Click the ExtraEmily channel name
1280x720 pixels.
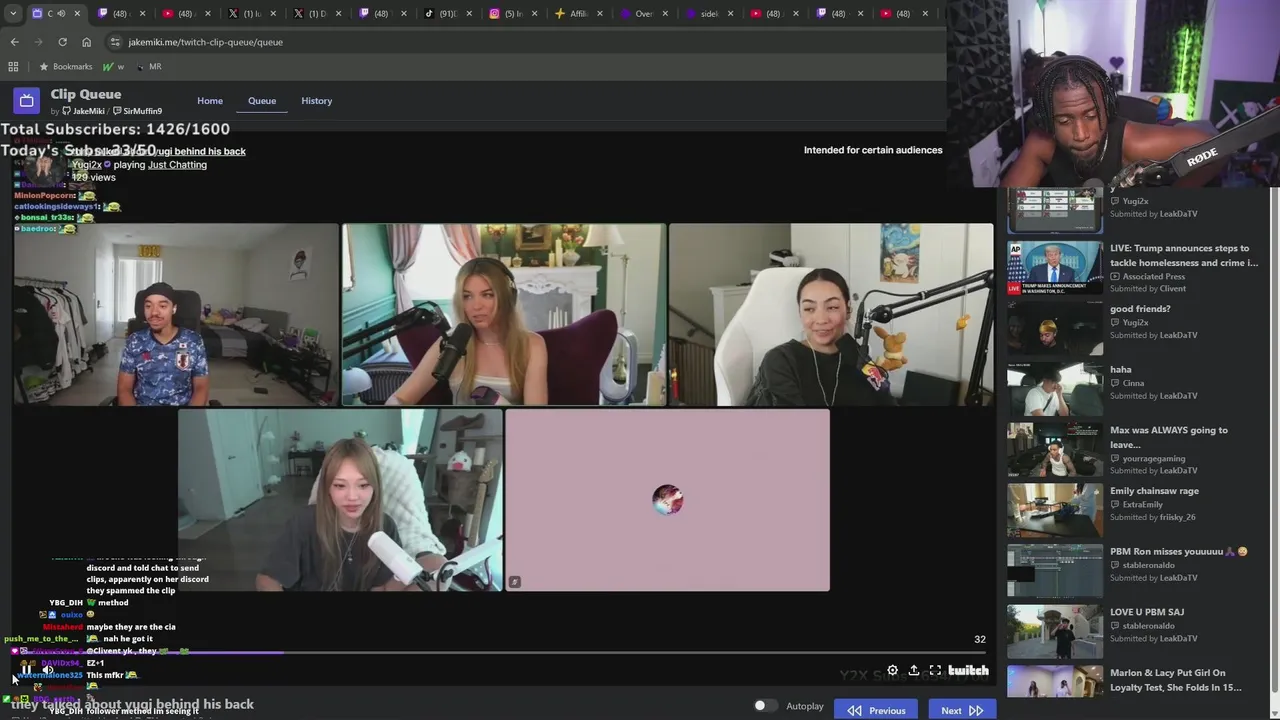[1142, 505]
